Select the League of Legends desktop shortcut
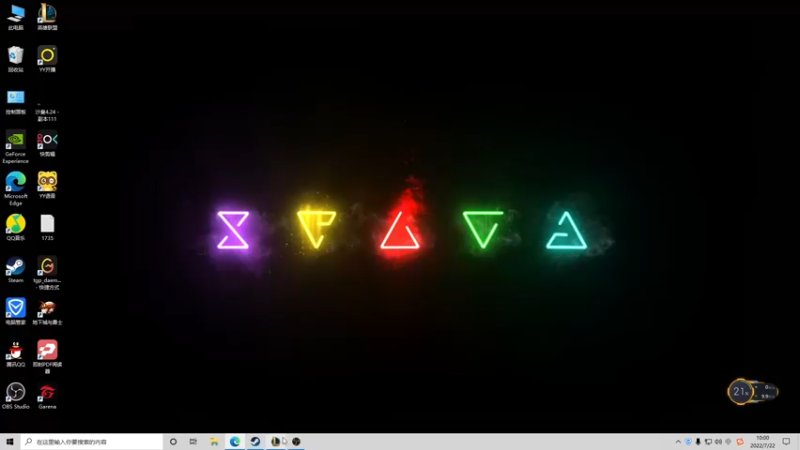This screenshot has width=800, height=450. pyautogui.click(x=47, y=17)
